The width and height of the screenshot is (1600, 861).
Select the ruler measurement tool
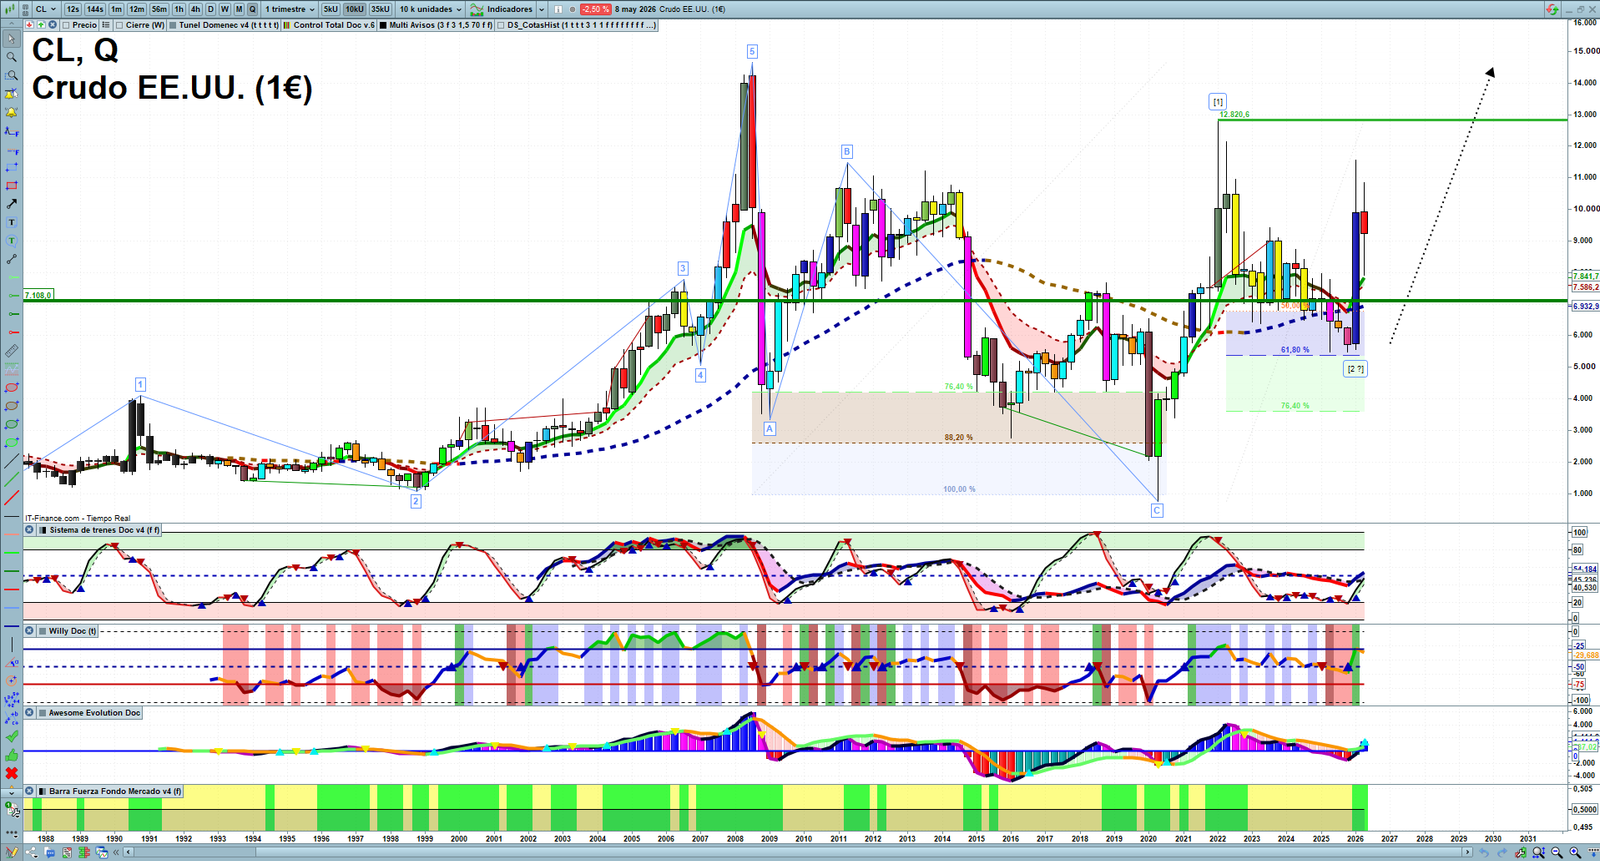[11, 351]
